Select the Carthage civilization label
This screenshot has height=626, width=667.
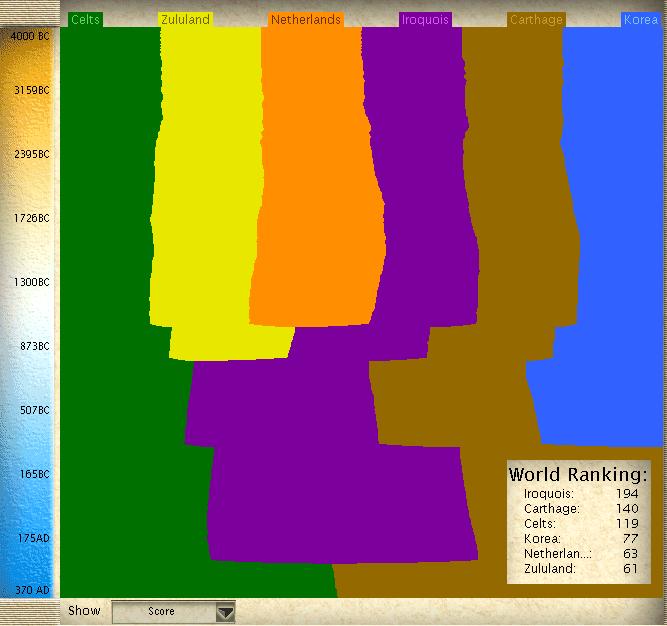536,20
